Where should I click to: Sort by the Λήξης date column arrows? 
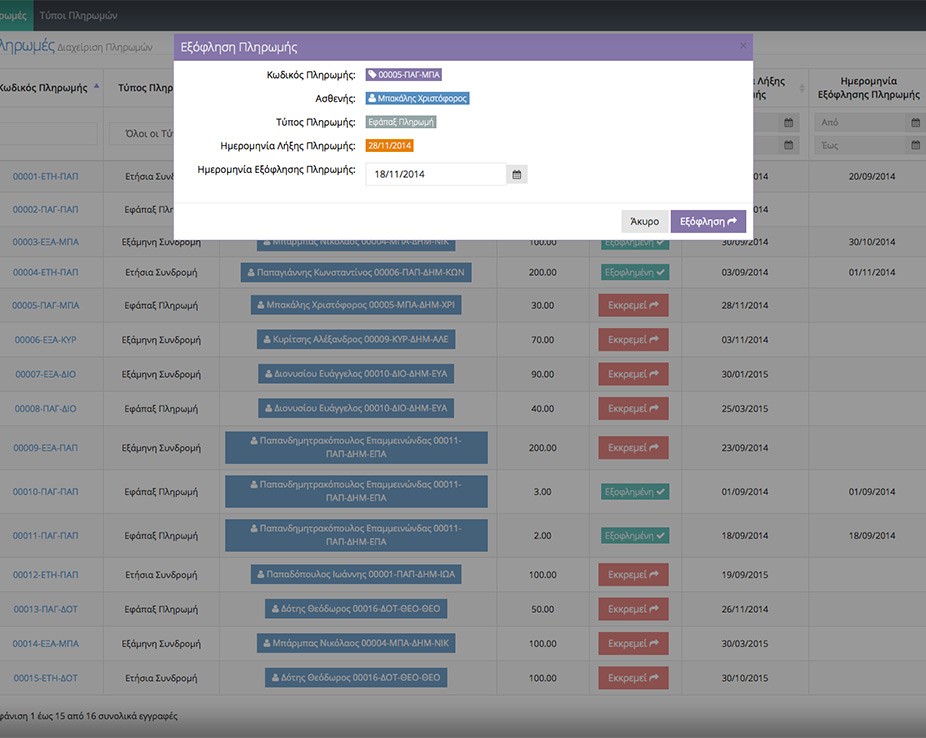click(x=801, y=88)
